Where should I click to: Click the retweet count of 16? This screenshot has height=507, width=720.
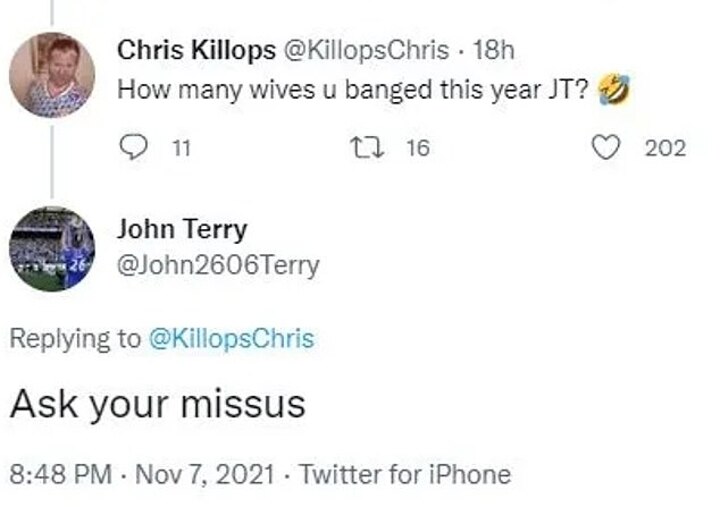pyautogui.click(x=417, y=149)
